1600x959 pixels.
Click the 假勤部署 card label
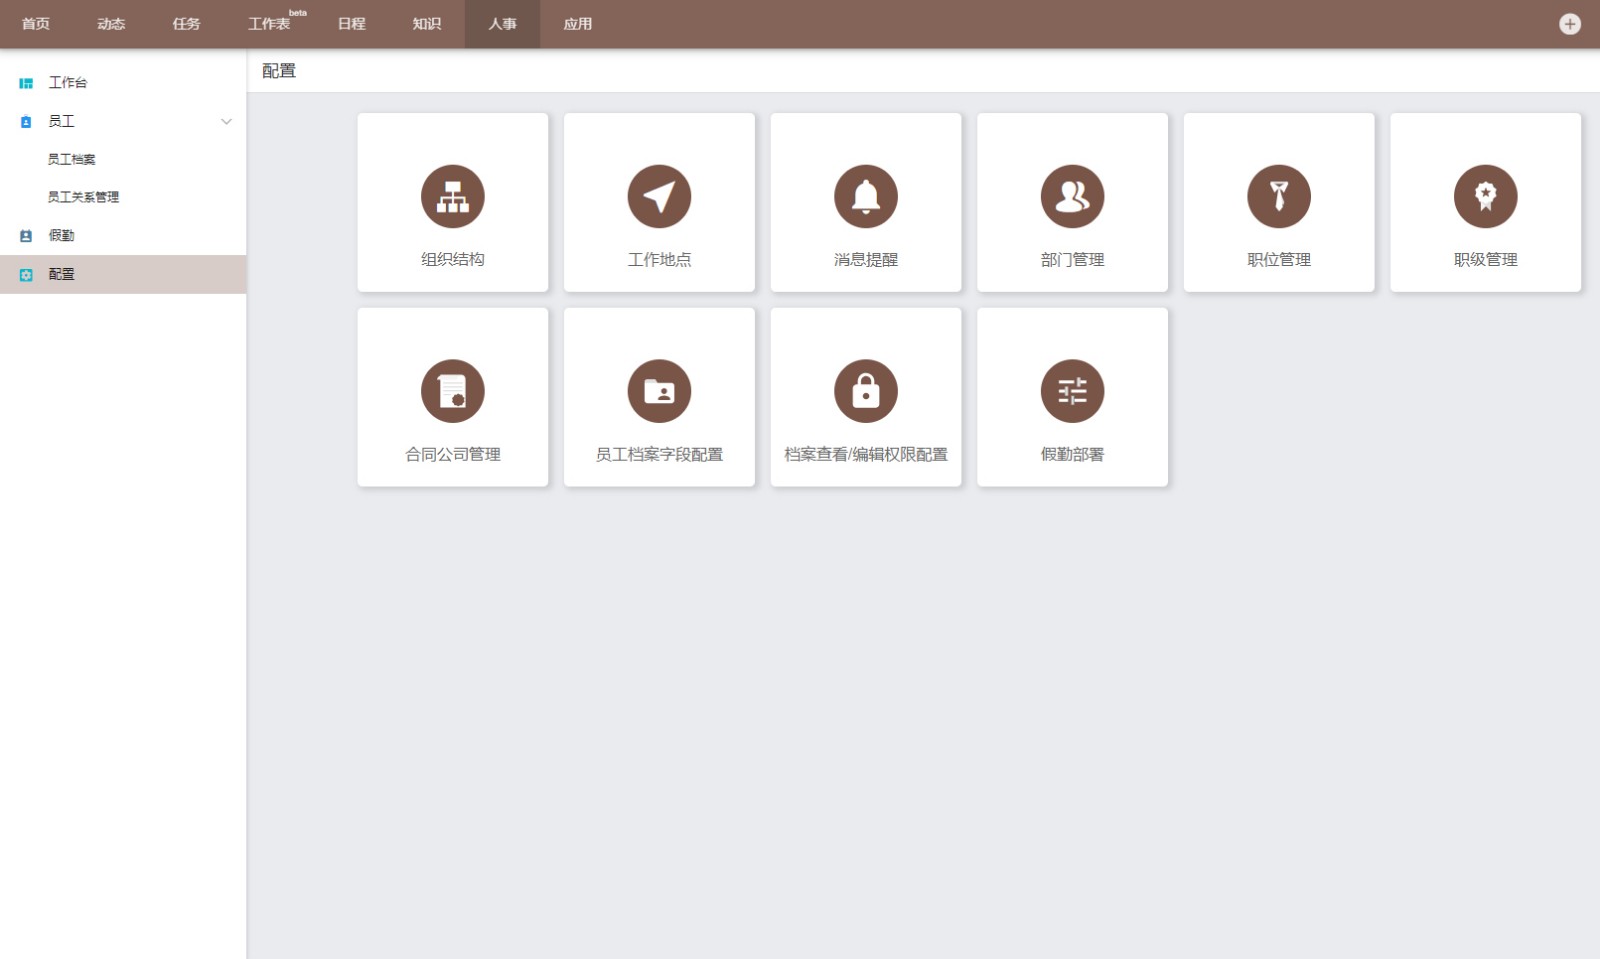(1072, 455)
